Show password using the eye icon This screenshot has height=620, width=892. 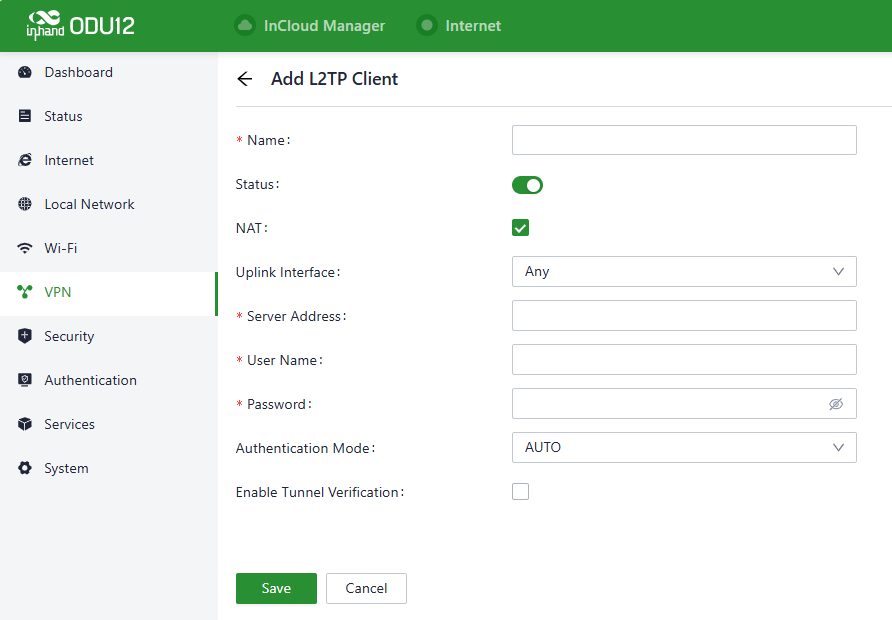(x=836, y=404)
